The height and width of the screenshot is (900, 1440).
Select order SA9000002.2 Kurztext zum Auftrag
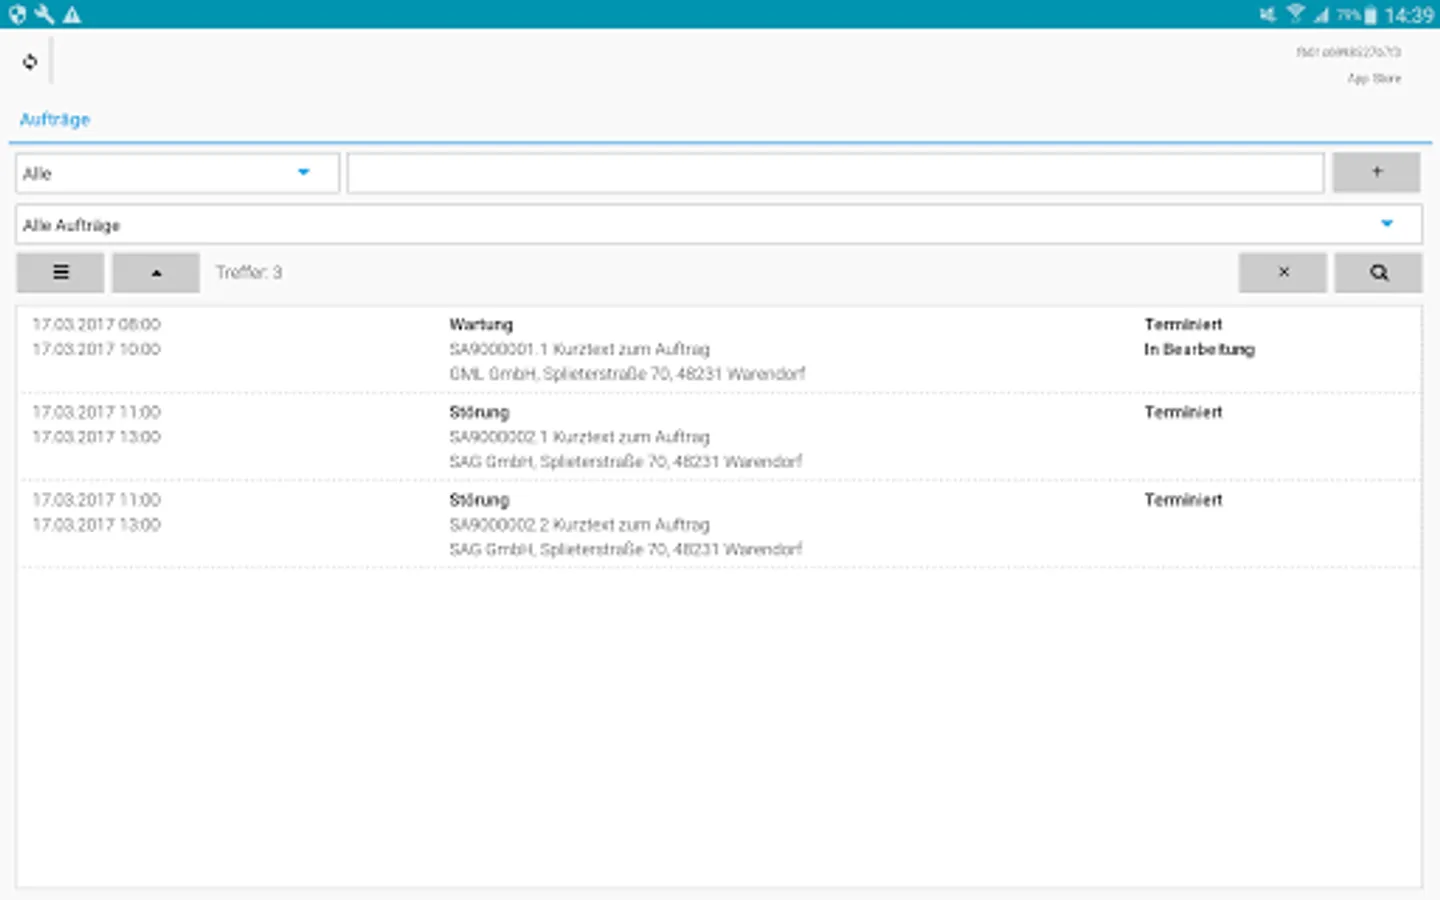[579, 525]
